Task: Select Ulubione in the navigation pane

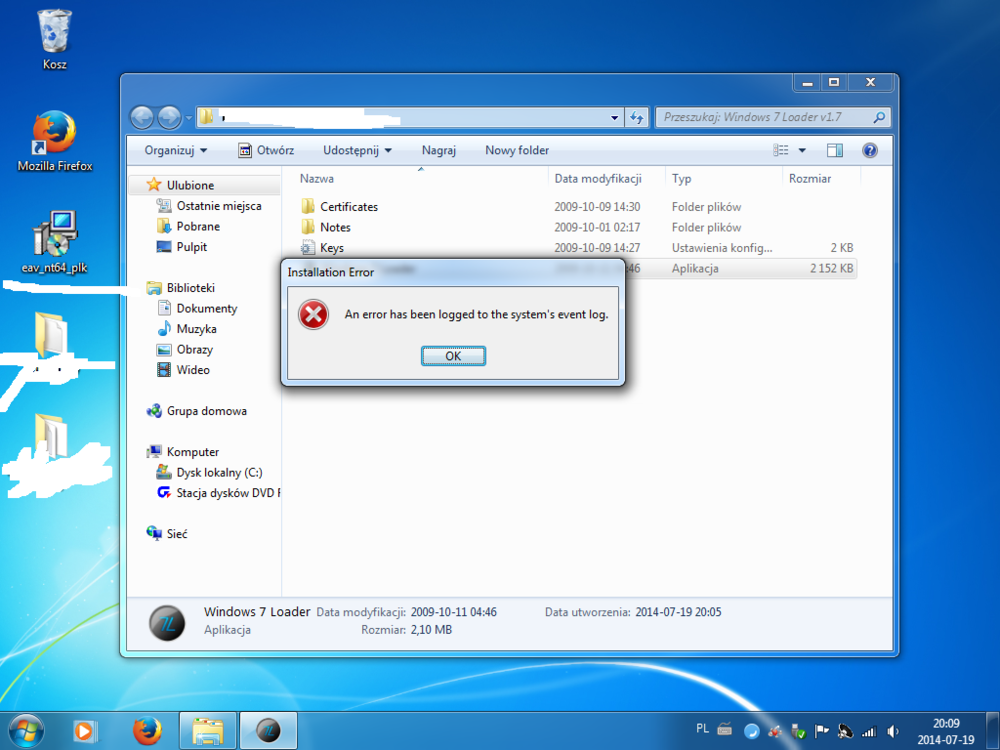Action: coord(190,185)
